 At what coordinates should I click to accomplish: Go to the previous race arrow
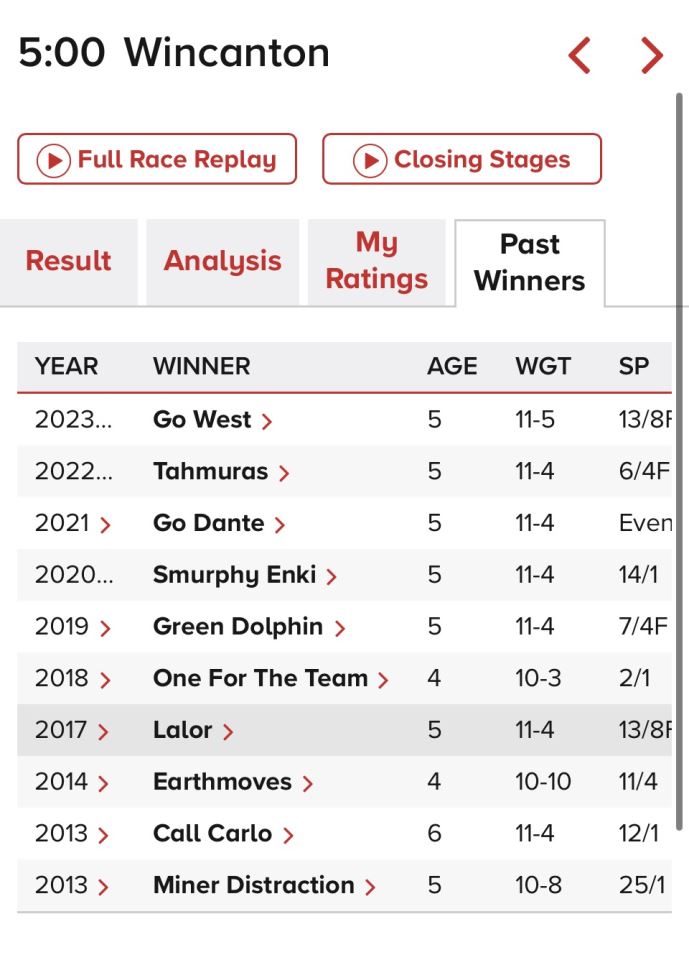click(x=579, y=55)
